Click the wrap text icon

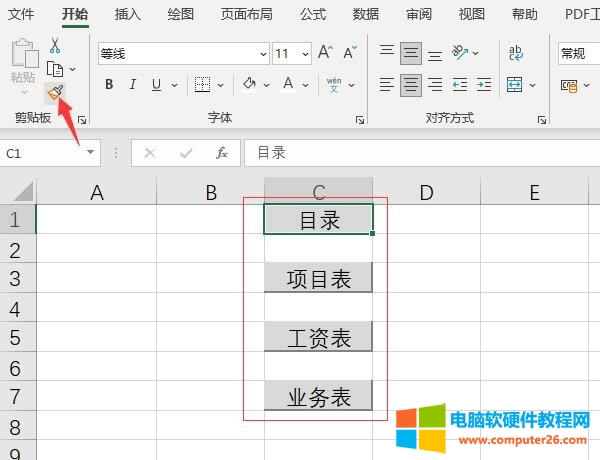[516, 53]
